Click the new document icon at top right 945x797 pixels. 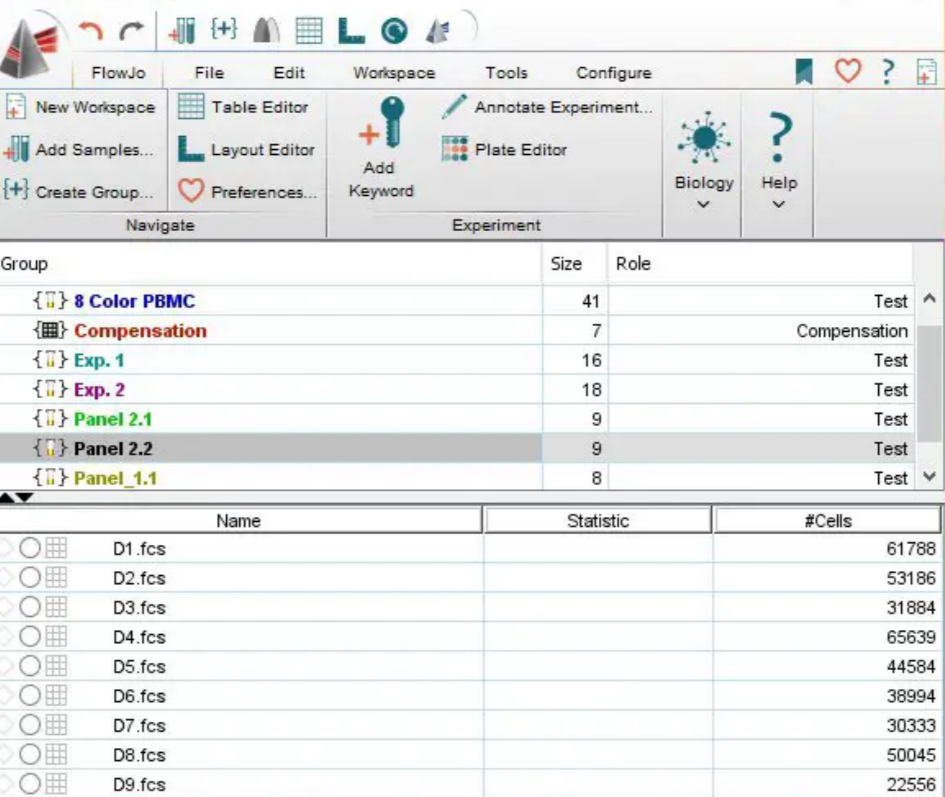pyautogui.click(x=926, y=72)
